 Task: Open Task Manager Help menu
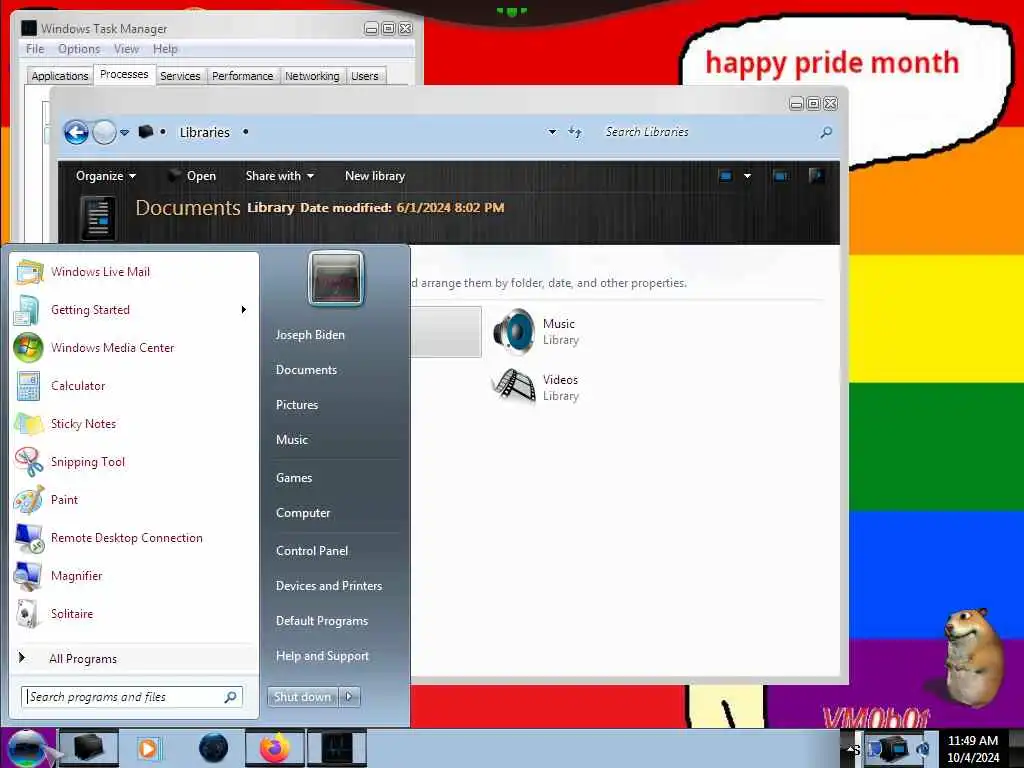[x=165, y=49]
